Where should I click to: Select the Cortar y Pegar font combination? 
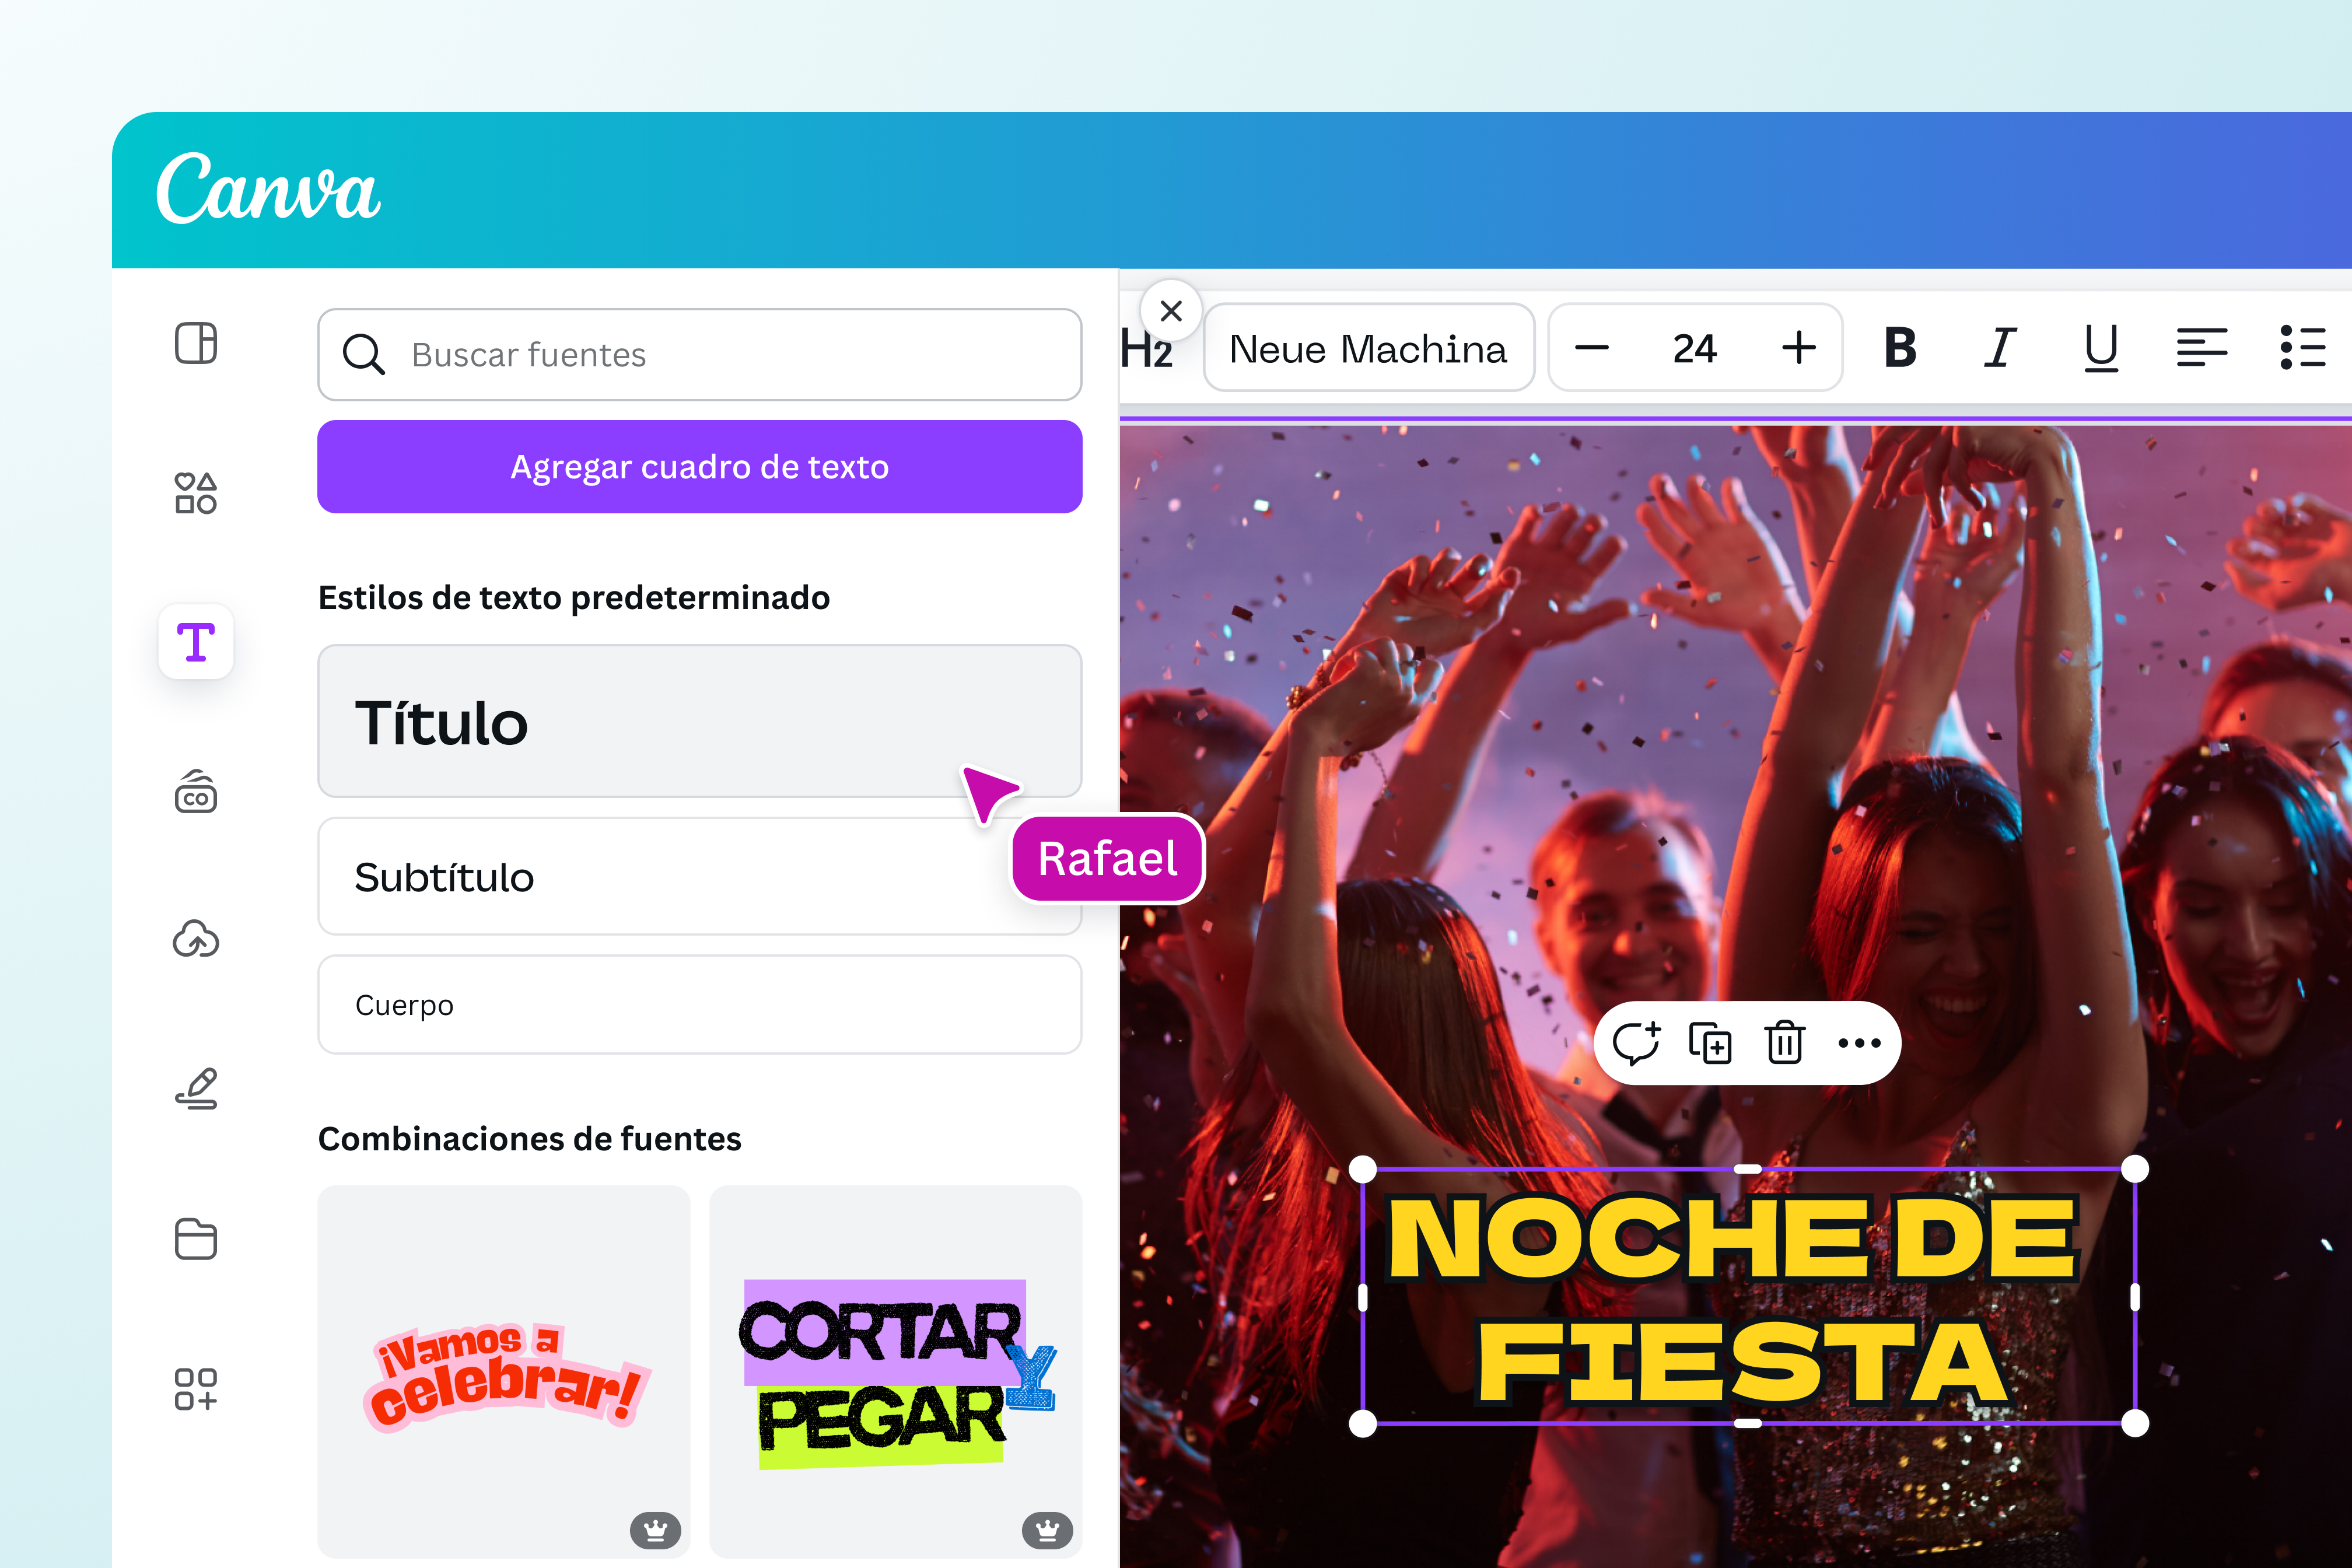896,1372
